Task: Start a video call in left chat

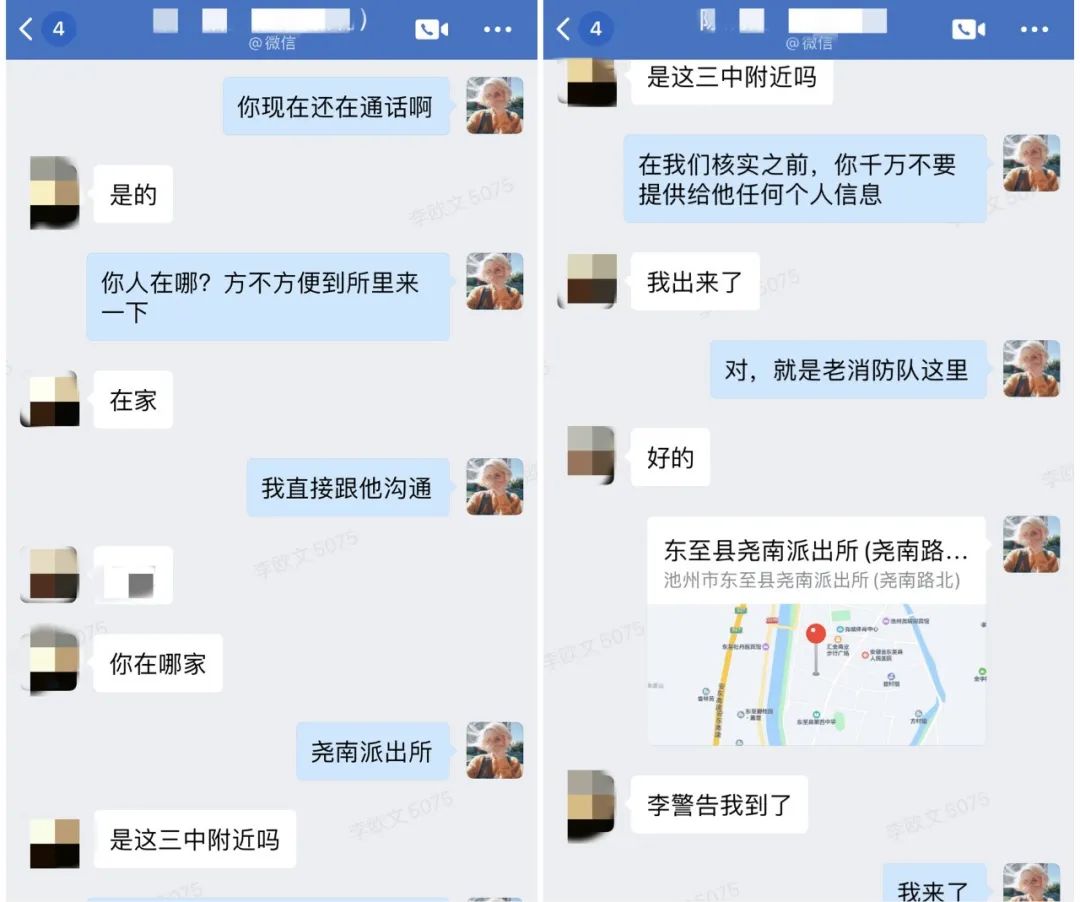Action: click(x=431, y=29)
